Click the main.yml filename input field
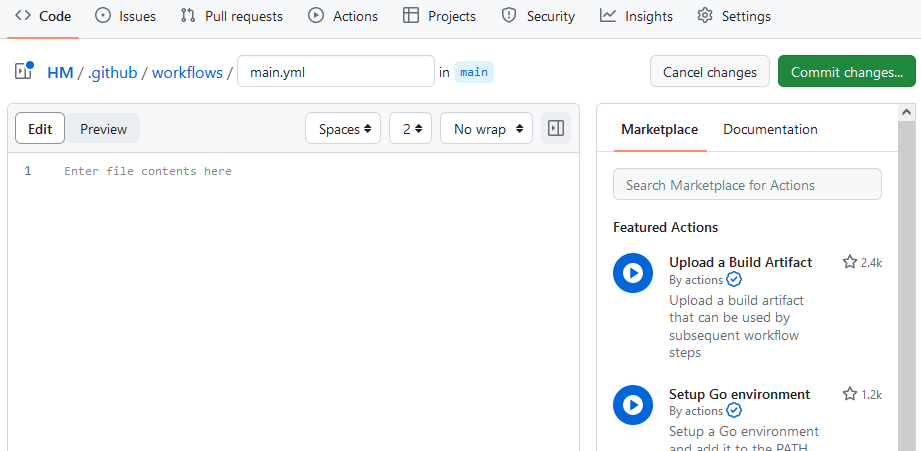 click(x=335, y=72)
